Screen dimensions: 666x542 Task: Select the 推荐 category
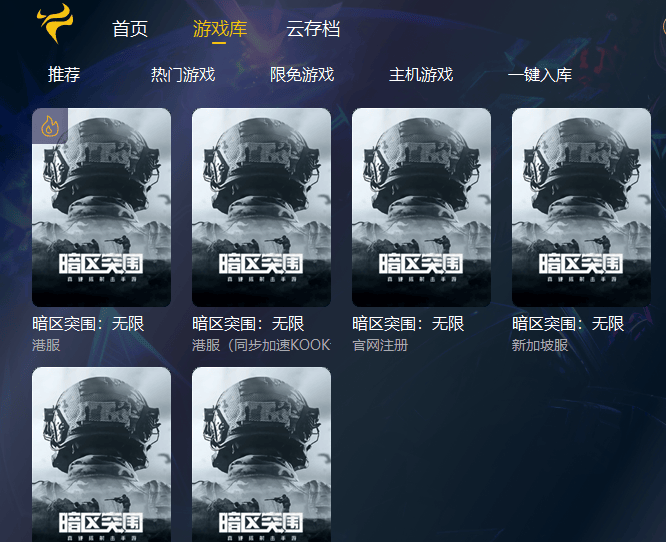point(64,75)
